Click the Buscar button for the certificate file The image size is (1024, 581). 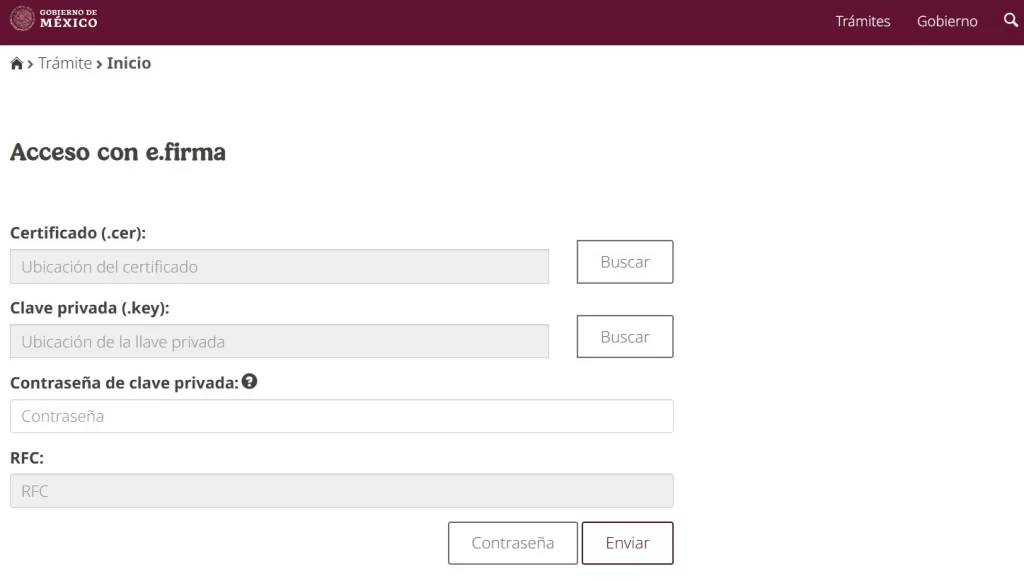(x=625, y=262)
